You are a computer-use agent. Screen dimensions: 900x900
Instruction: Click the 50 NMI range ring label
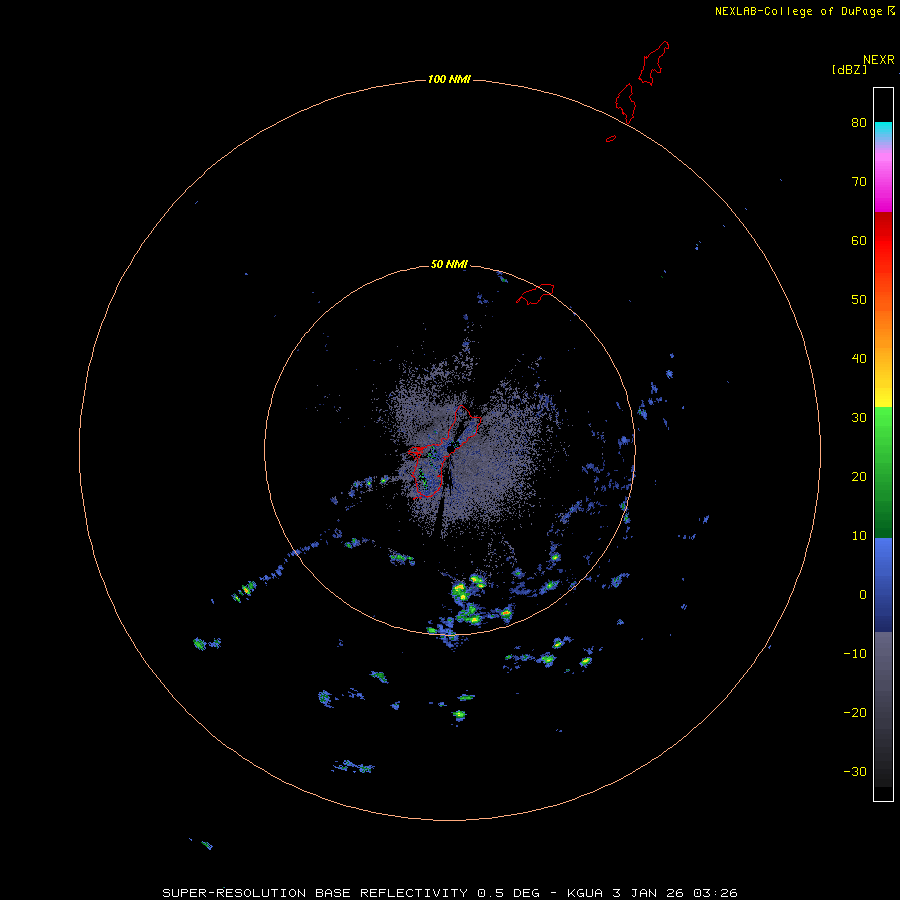pyautogui.click(x=449, y=264)
